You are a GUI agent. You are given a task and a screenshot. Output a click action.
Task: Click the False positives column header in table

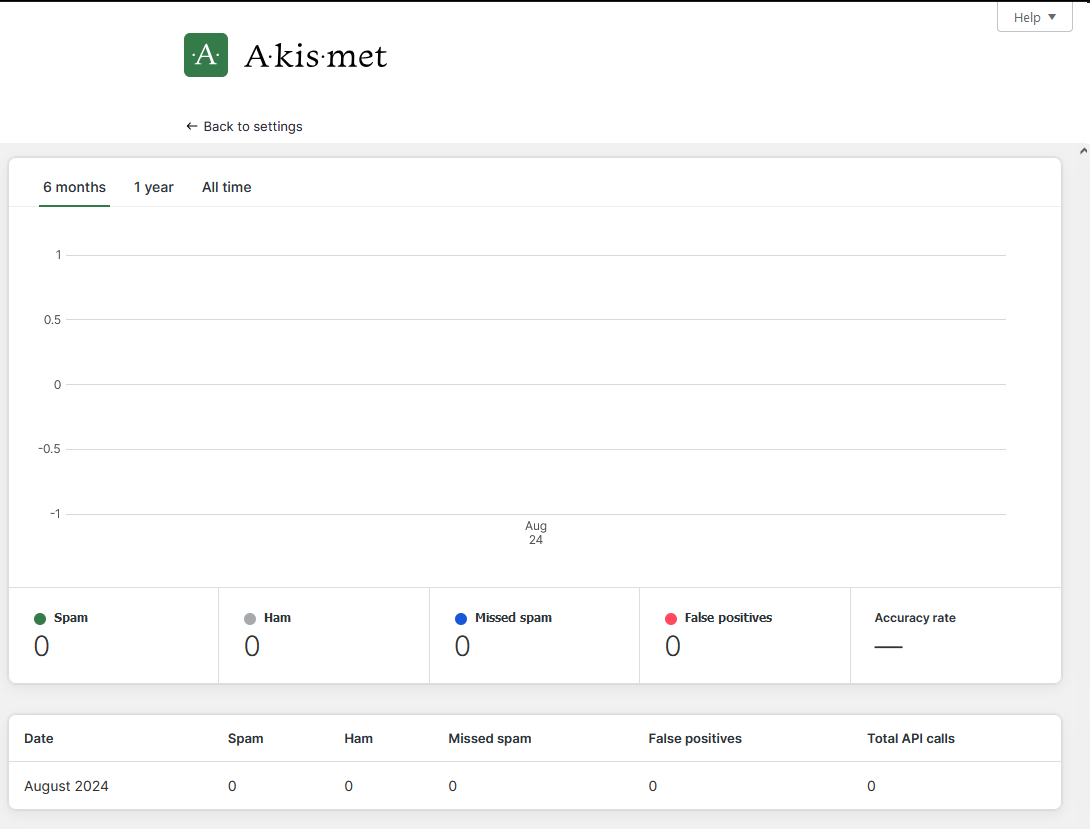pos(695,739)
